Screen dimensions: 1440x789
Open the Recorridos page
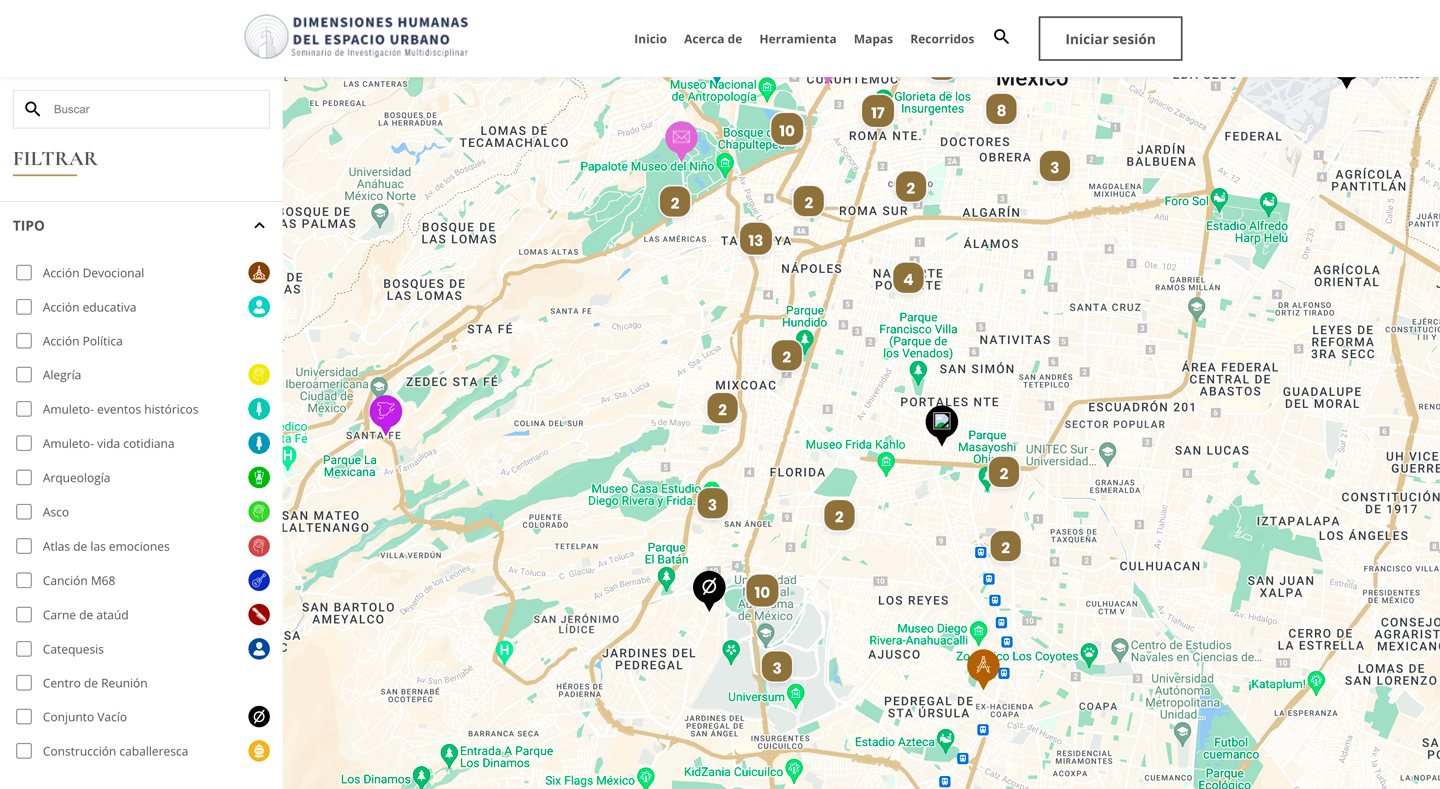click(941, 39)
